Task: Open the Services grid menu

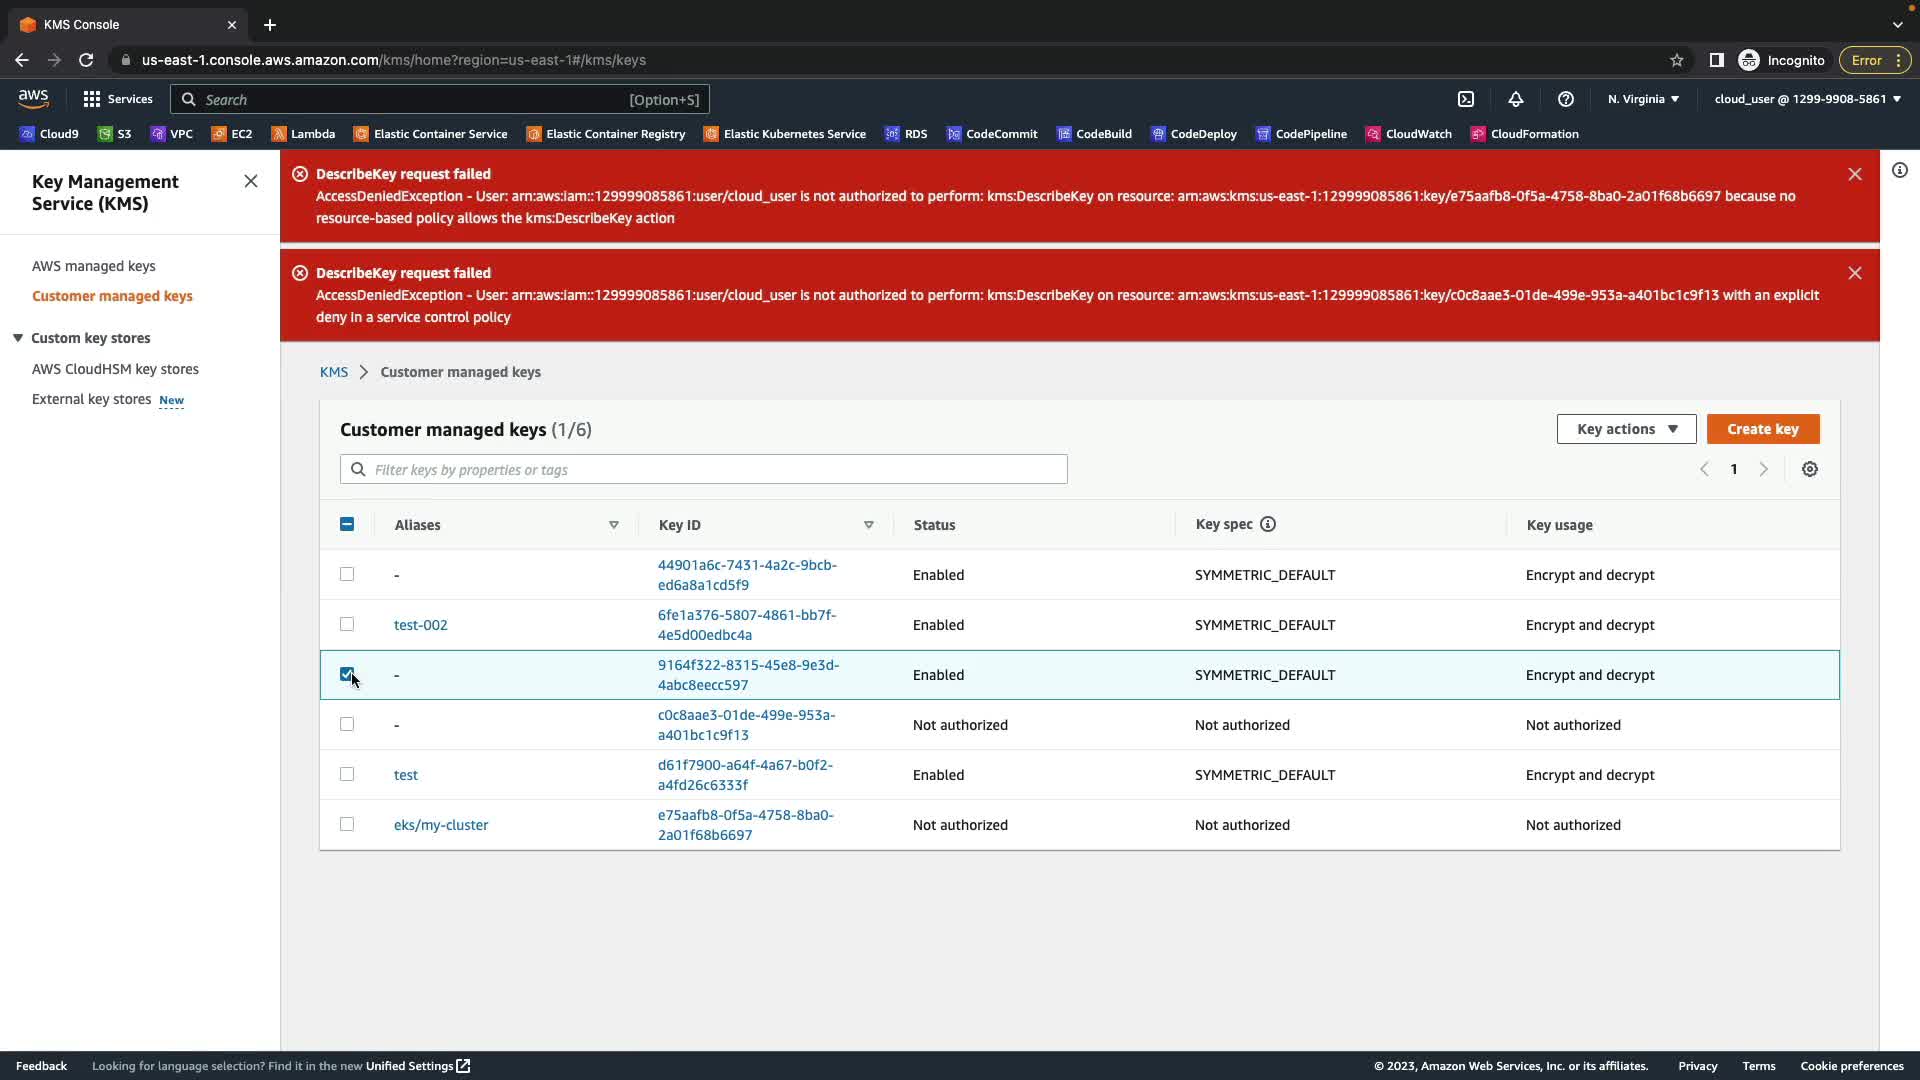Action: [x=118, y=99]
